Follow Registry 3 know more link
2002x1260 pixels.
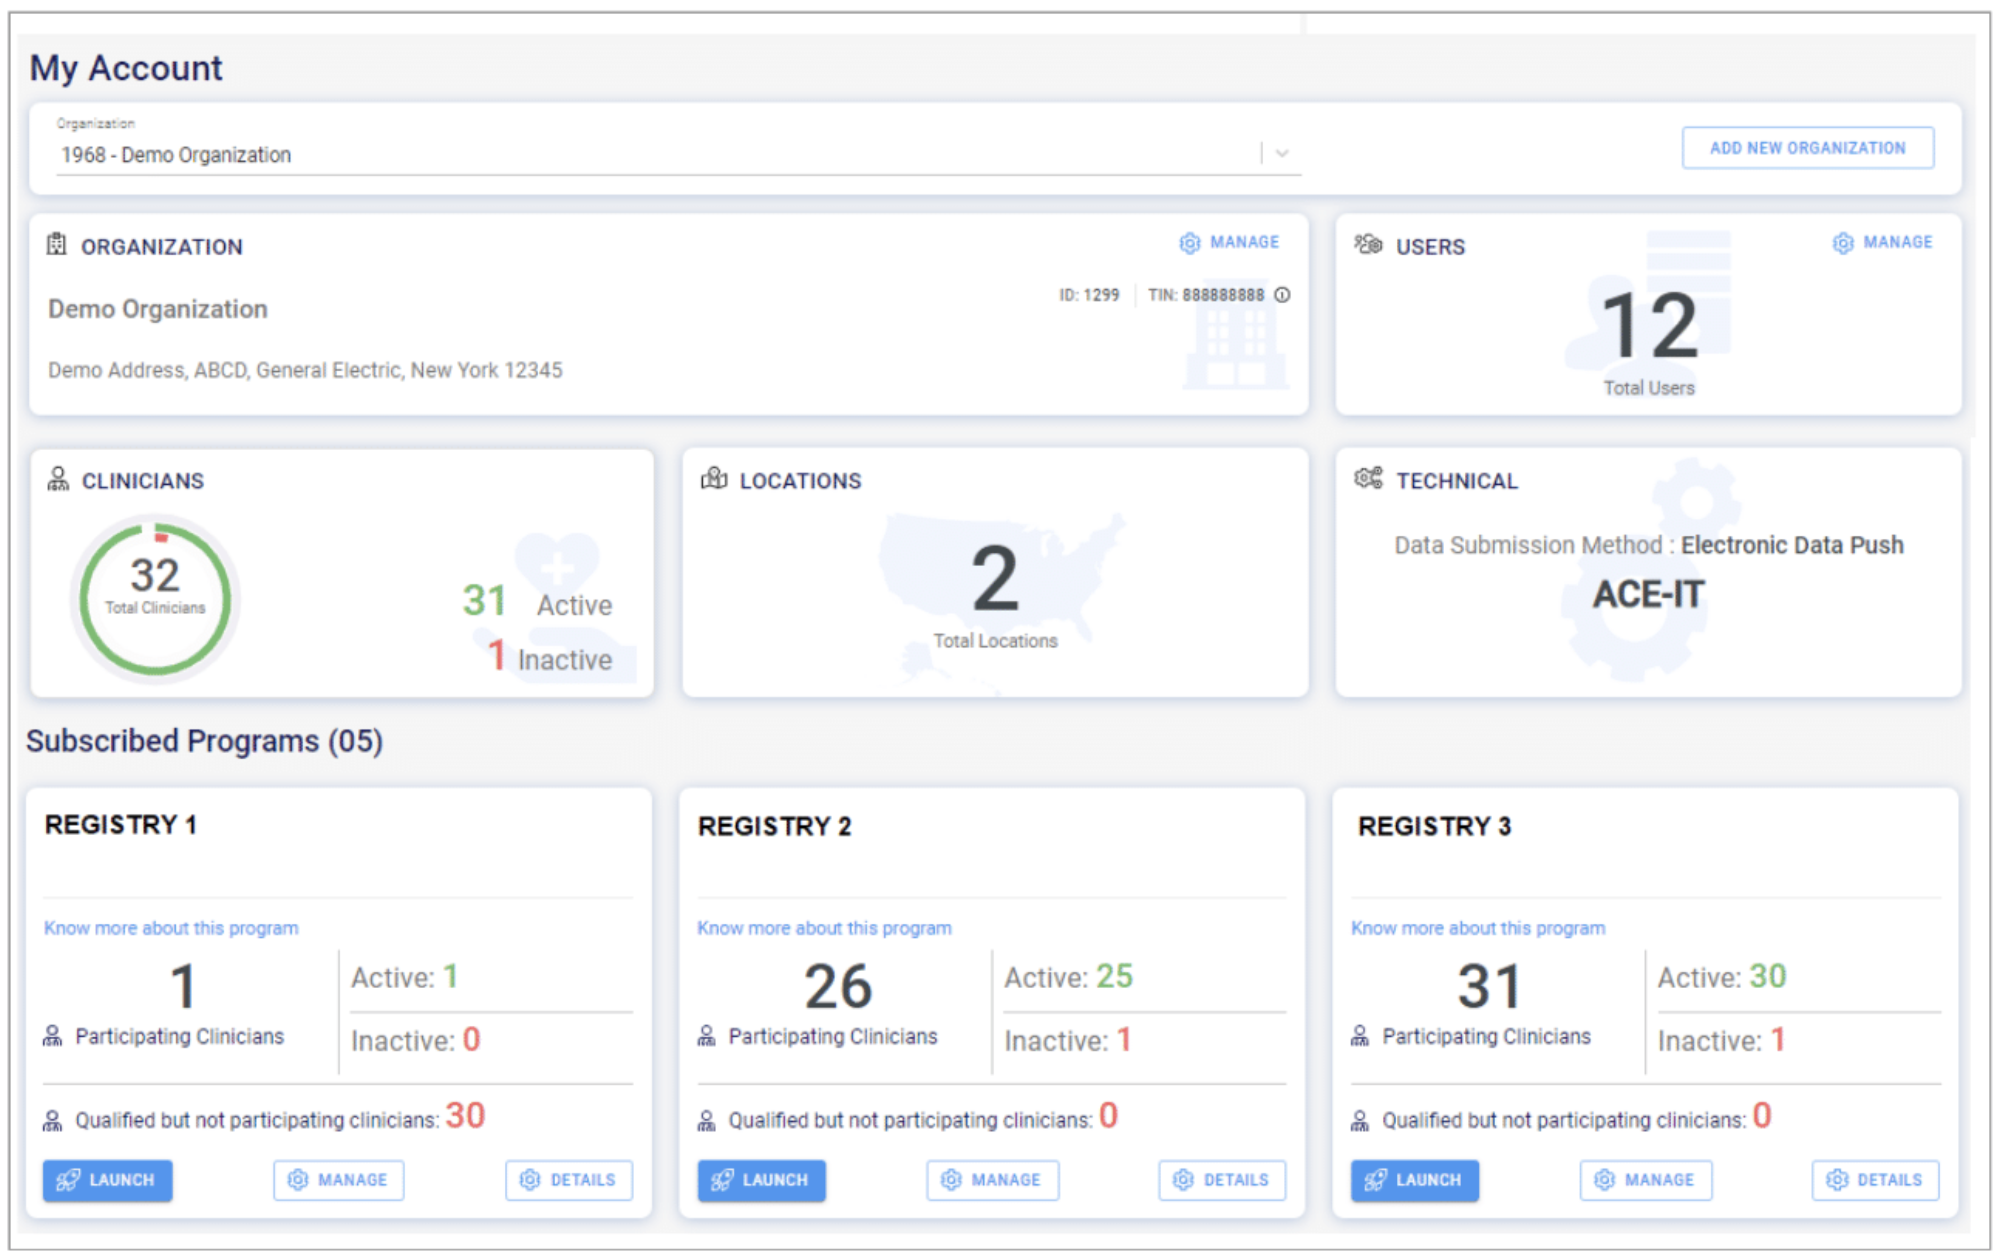coord(1477,928)
